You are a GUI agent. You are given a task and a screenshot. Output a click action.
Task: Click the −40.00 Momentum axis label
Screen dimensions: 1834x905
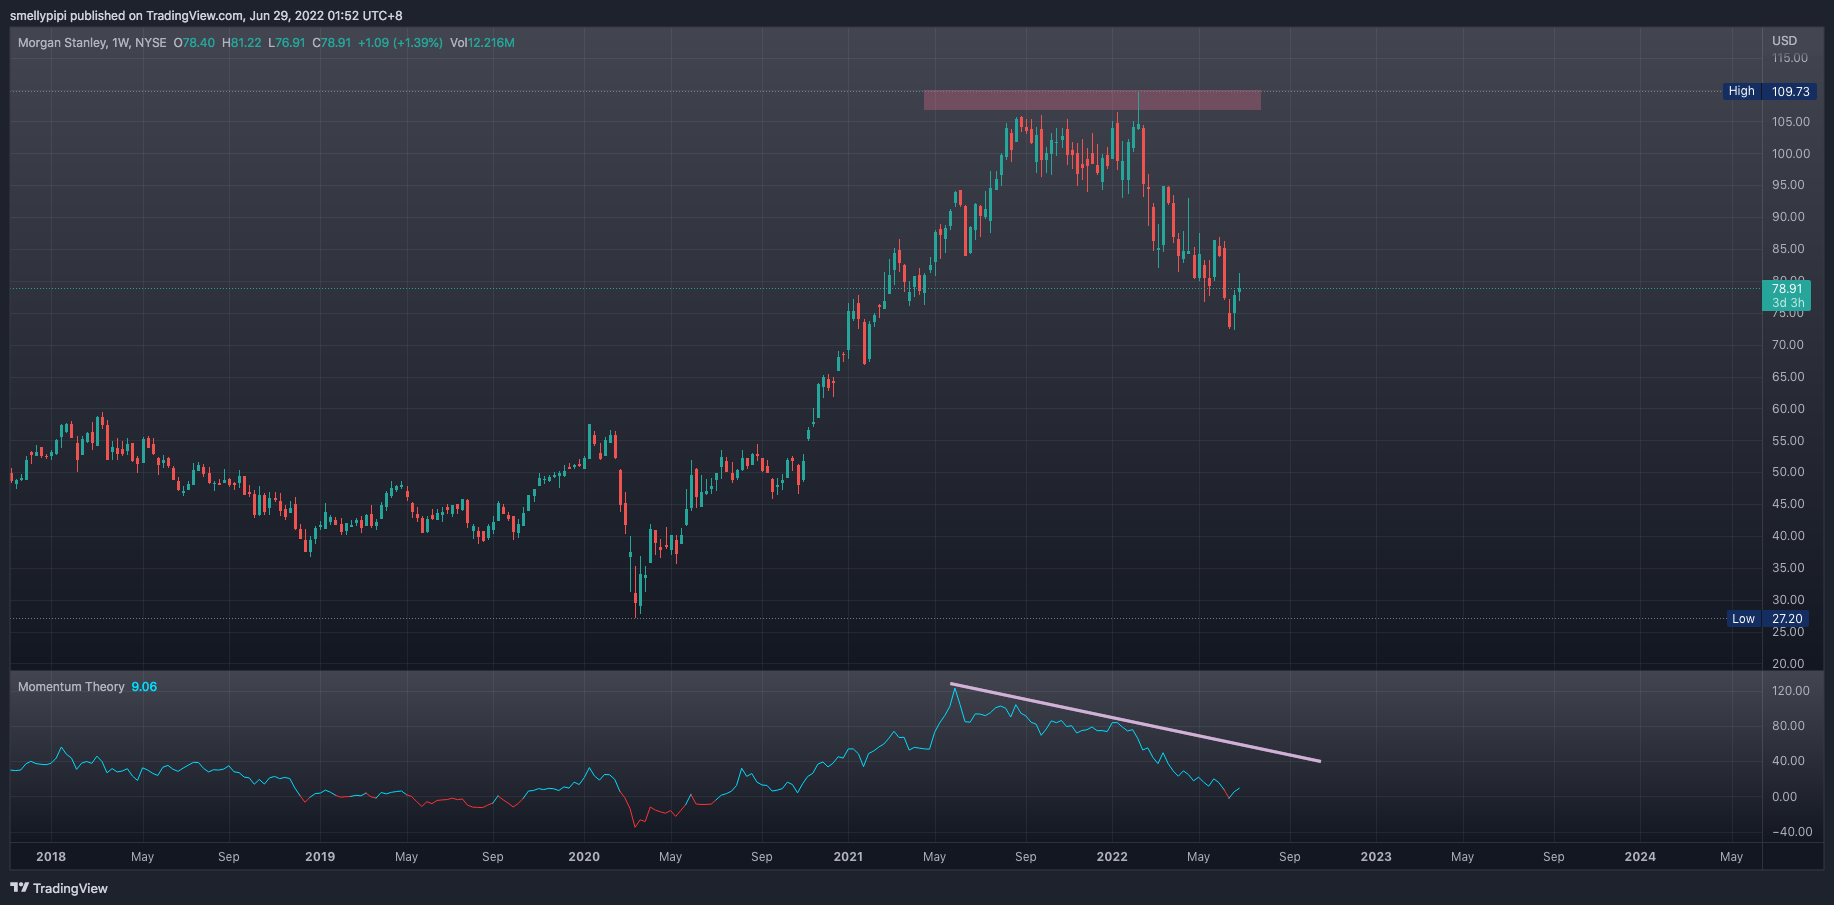[1790, 832]
